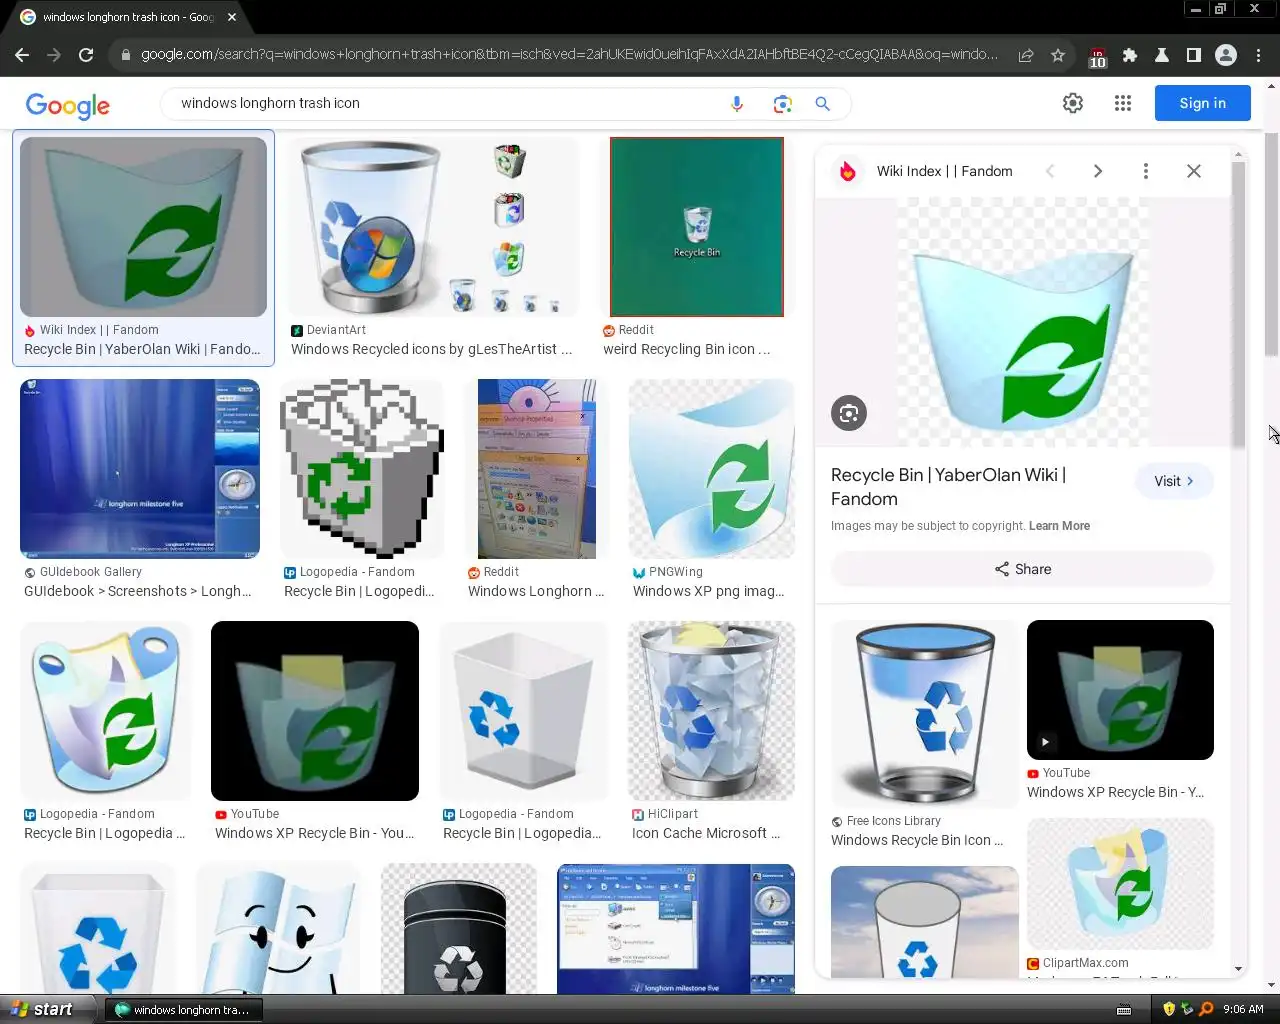Open the pixelated Logopedia recycle bin thumbnail
Image resolution: width=1280 pixels, height=1024 pixels.
tap(362, 469)
